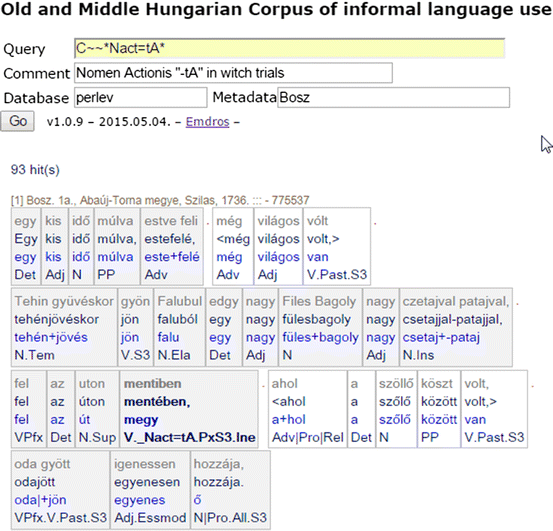553x531 pixels.
Task: Focus the Query input field
Action: click(289, 48)
